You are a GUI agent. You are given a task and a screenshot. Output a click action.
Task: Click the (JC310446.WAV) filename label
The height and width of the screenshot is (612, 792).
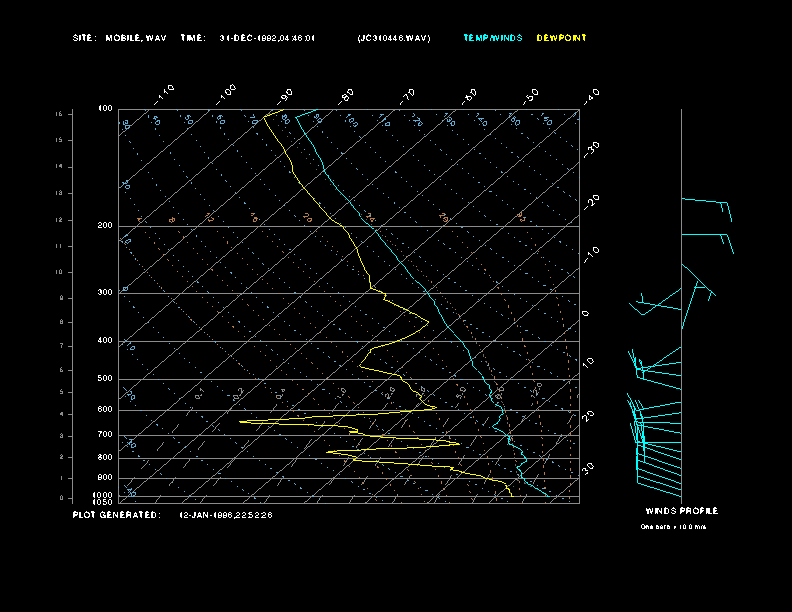pos(393,38)
